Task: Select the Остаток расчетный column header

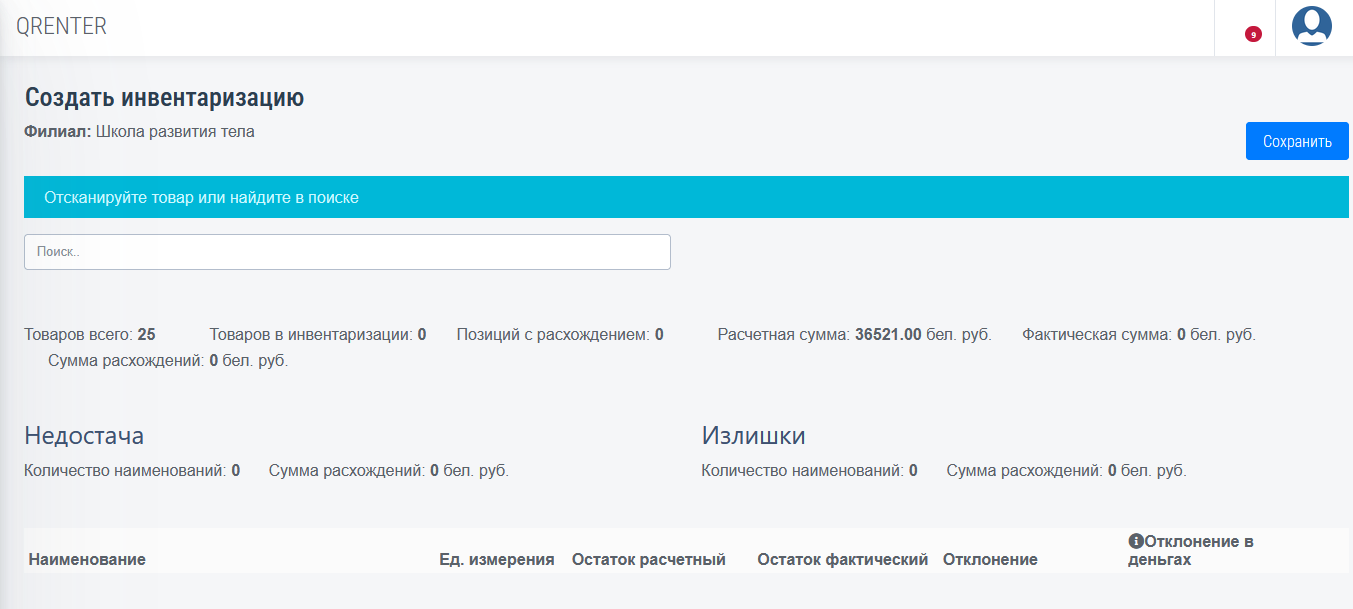Action: pos(648,559)
